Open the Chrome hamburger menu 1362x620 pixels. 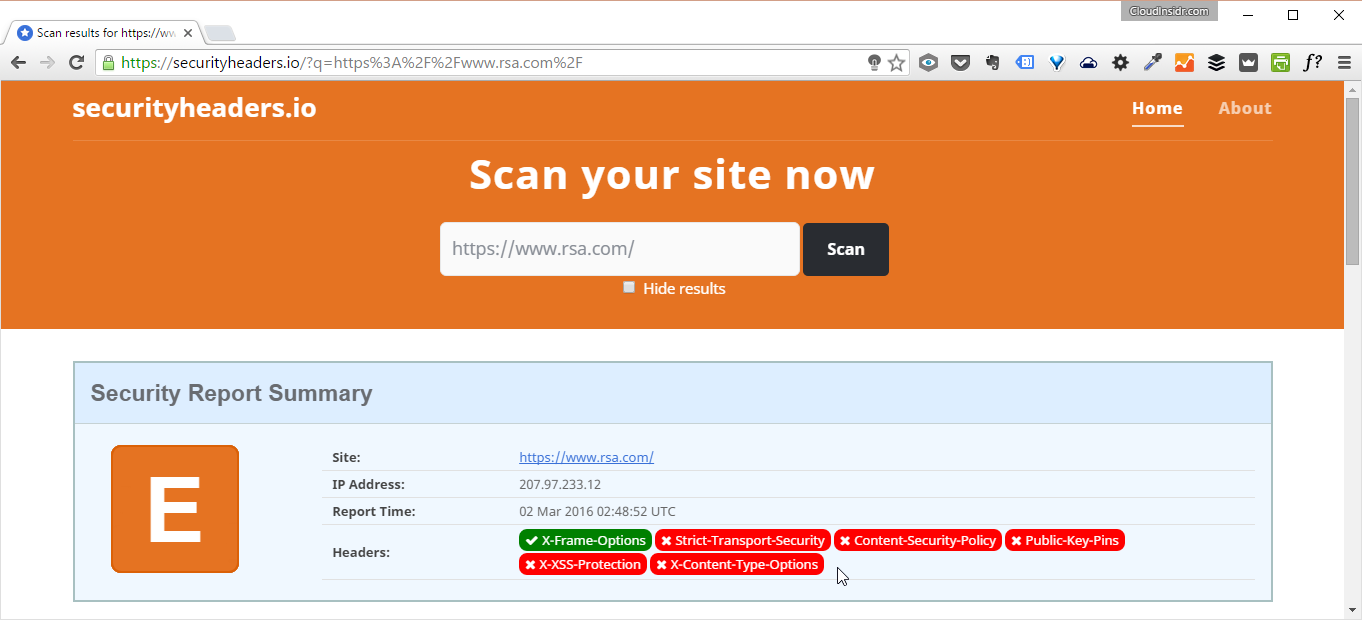click(1344, 63)
